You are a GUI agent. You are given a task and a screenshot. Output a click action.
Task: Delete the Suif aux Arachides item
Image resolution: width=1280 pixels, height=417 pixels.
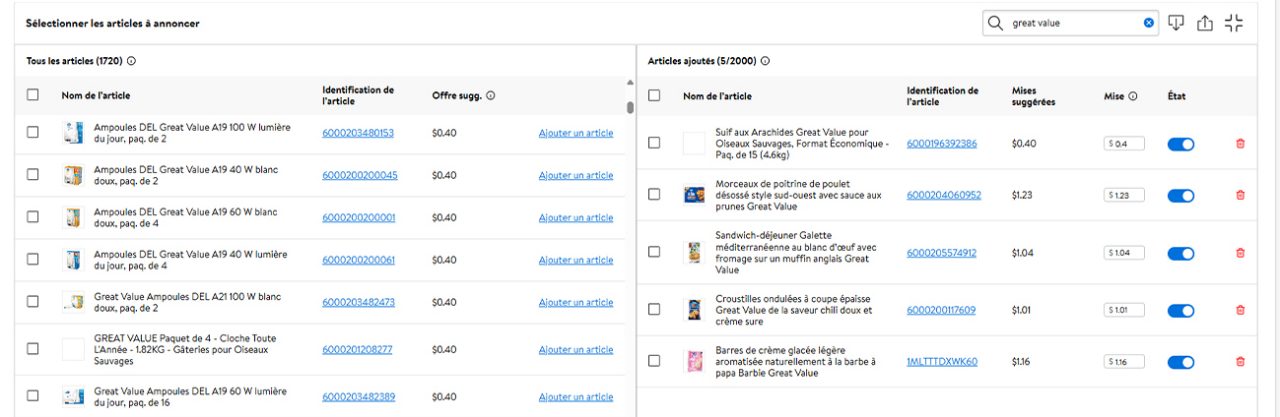pyautogui.click(x=1241, y=144)
